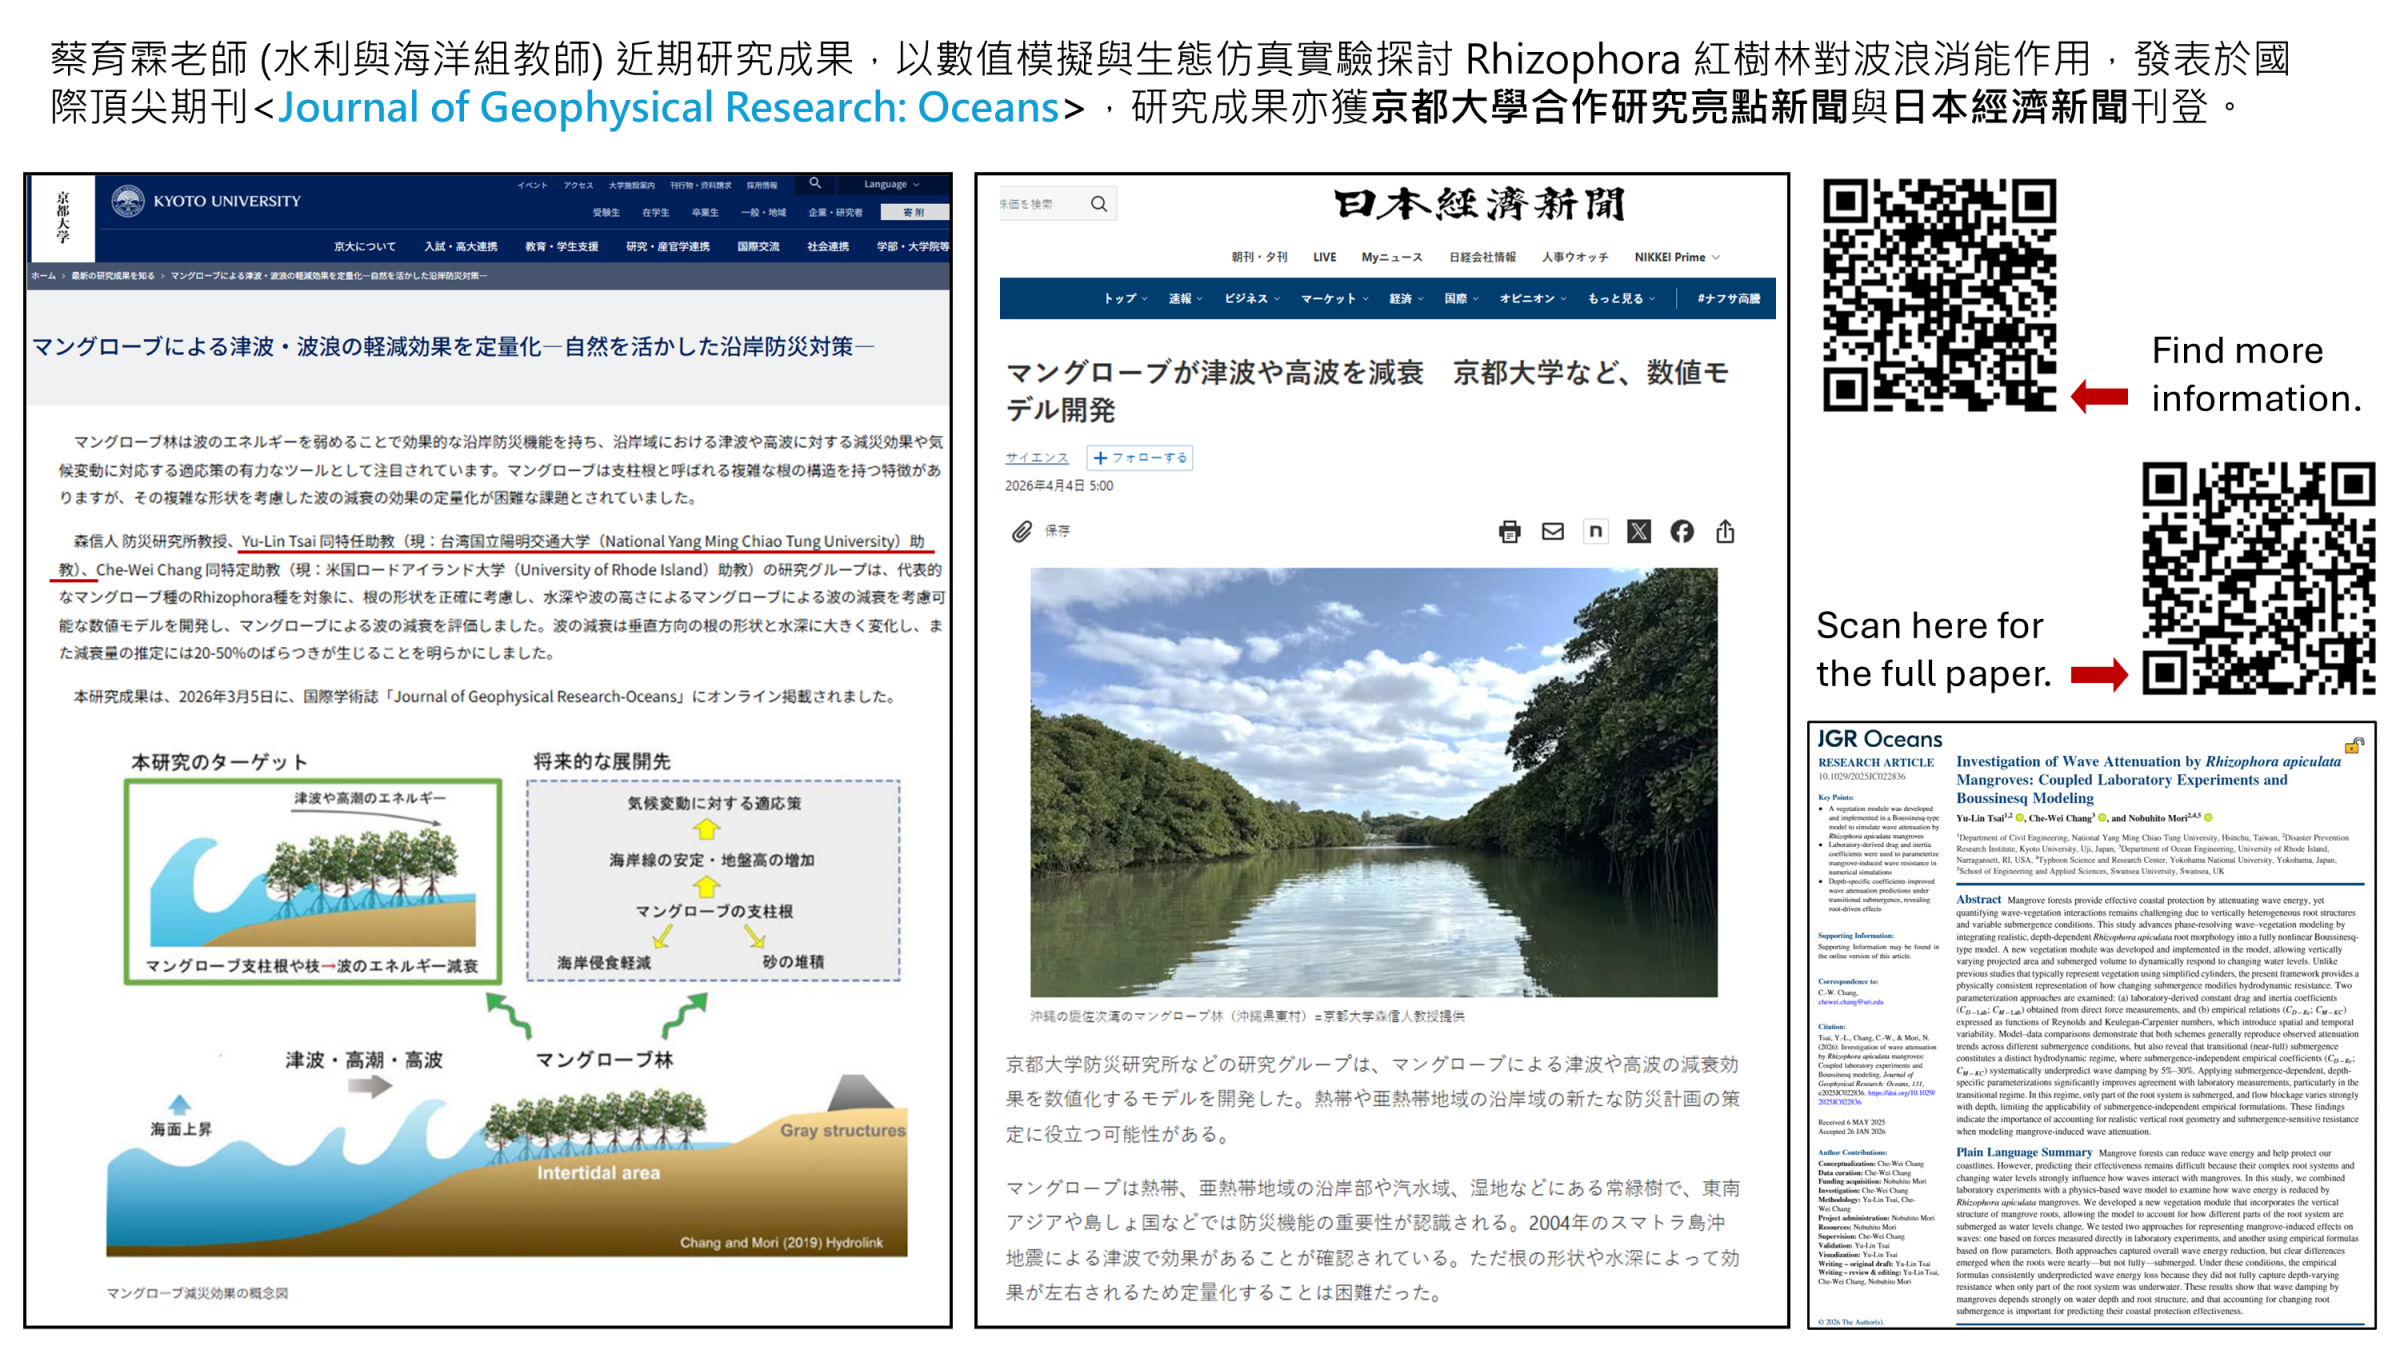Image resolution: width=2400 pixels, height=1350 pixels.
Task: Share the Nikkei article on Facebook
Action: [x=1682, y=532]
